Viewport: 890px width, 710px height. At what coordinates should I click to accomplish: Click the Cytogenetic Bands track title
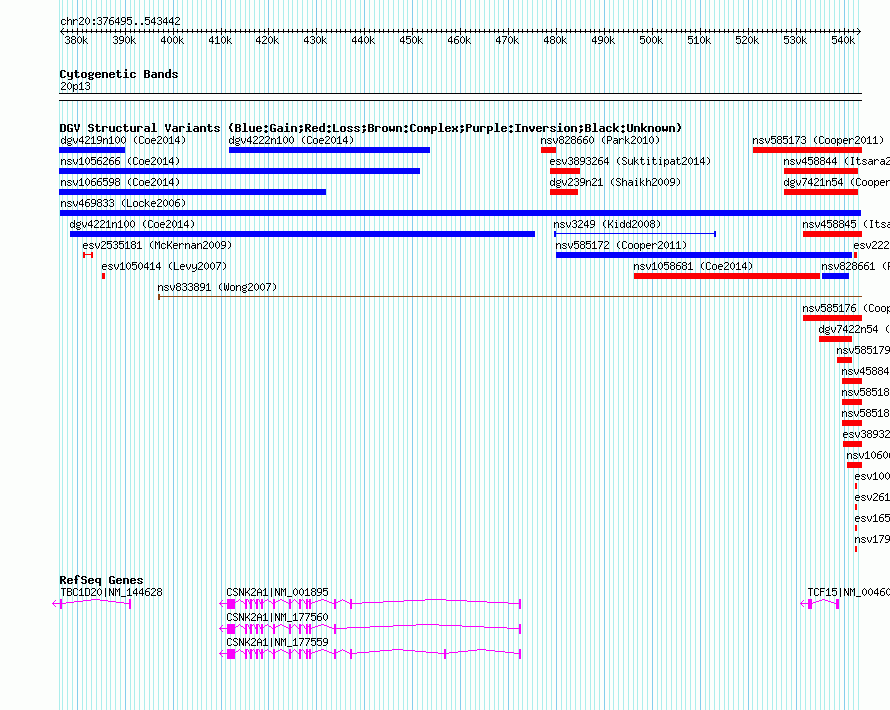[119, 74]
